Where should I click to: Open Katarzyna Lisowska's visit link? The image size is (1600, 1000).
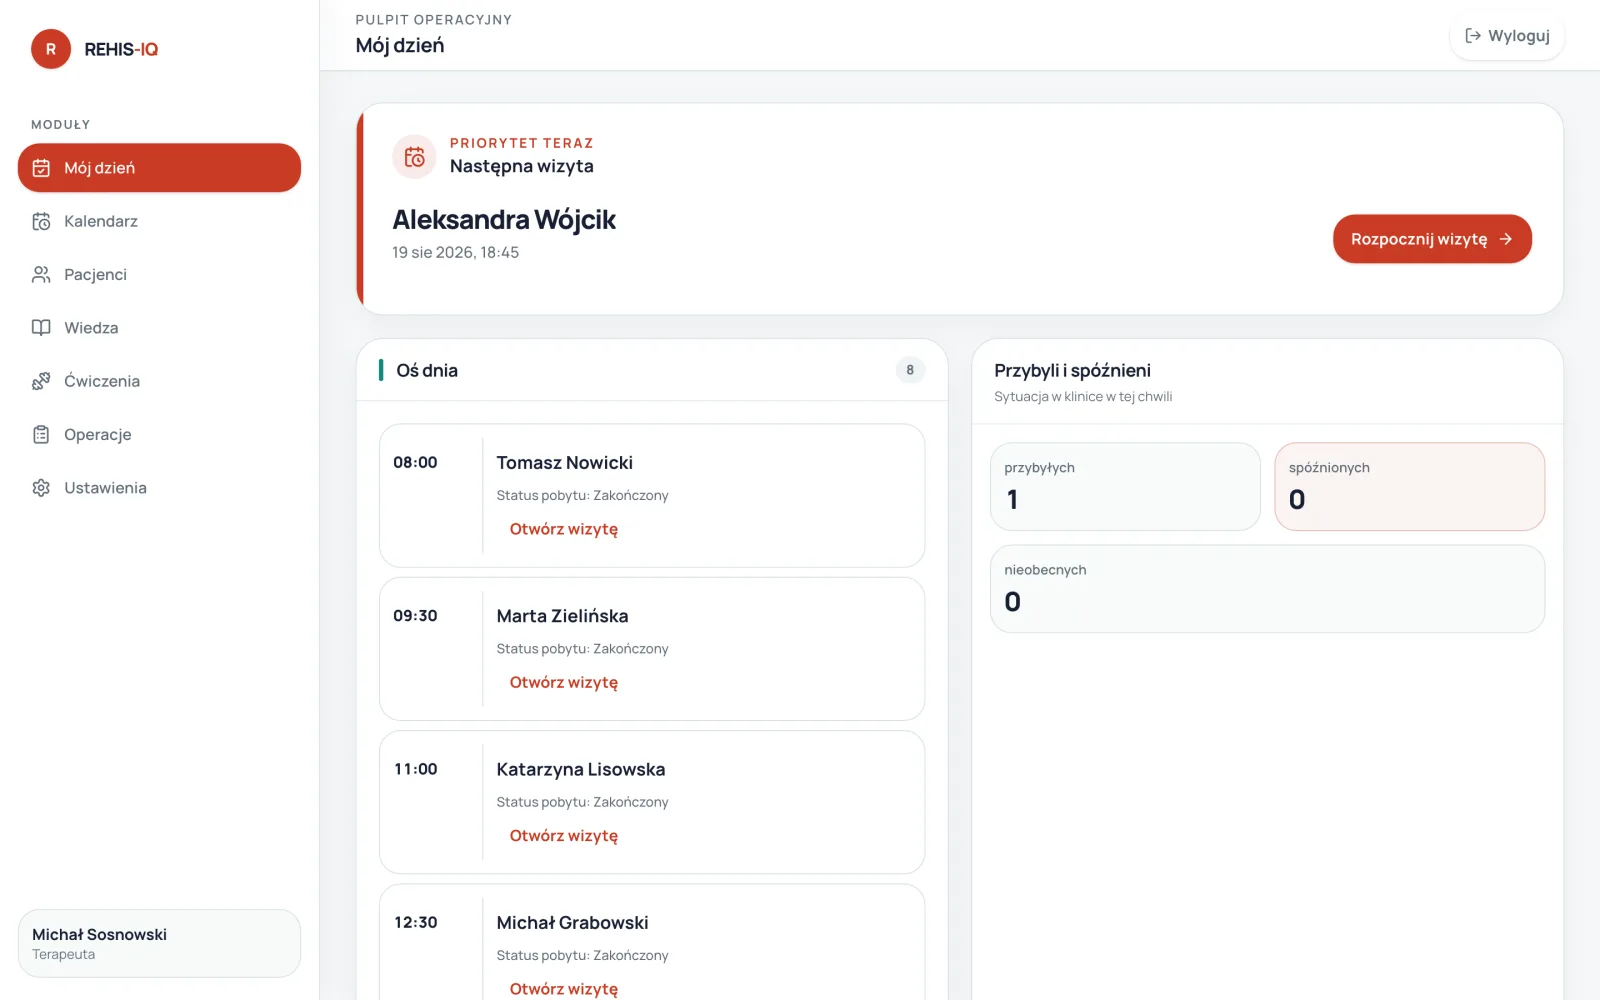point(564,835)
